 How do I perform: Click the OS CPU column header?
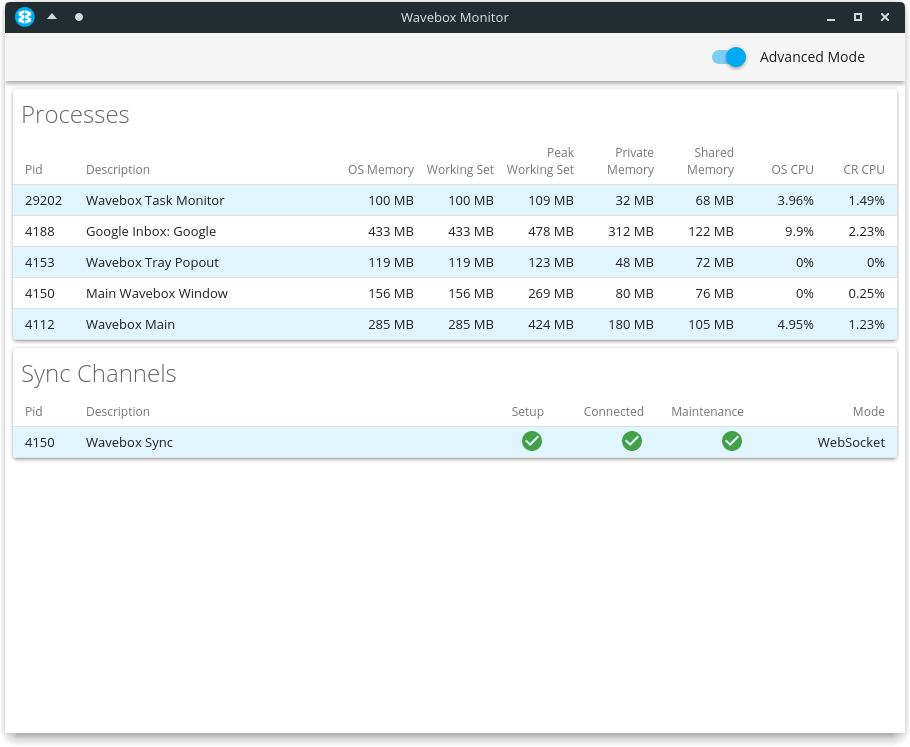792,169
